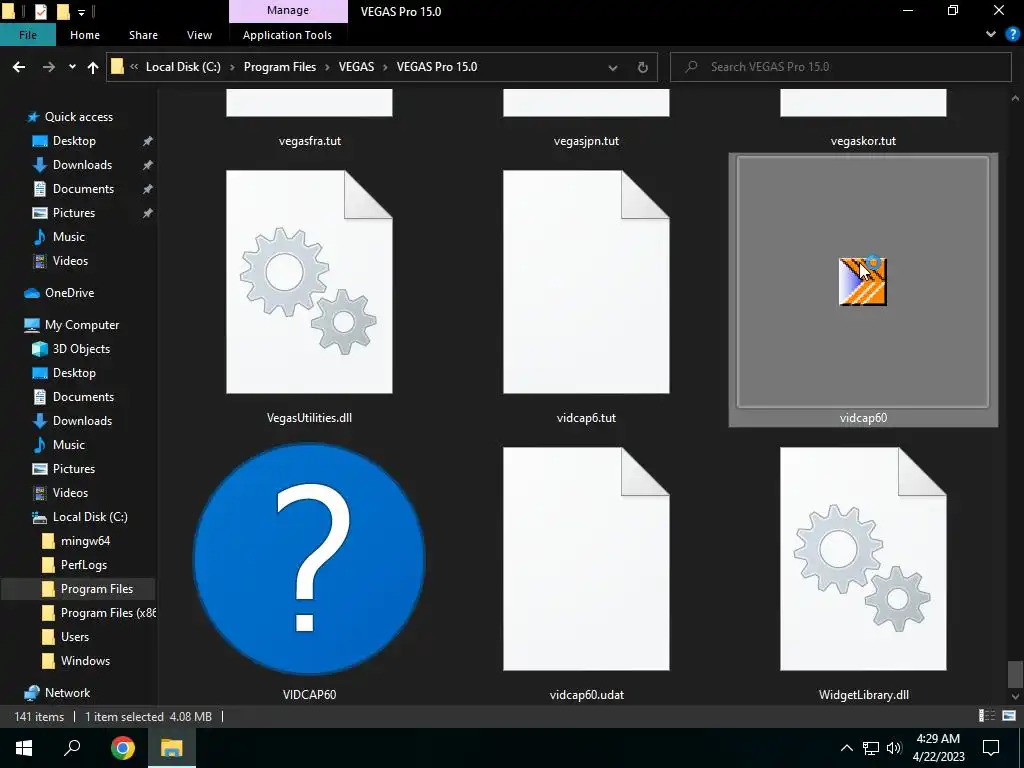Click Local Disk (C:) in address bar
Screen dimensions: 1024x768
point(183,67)
